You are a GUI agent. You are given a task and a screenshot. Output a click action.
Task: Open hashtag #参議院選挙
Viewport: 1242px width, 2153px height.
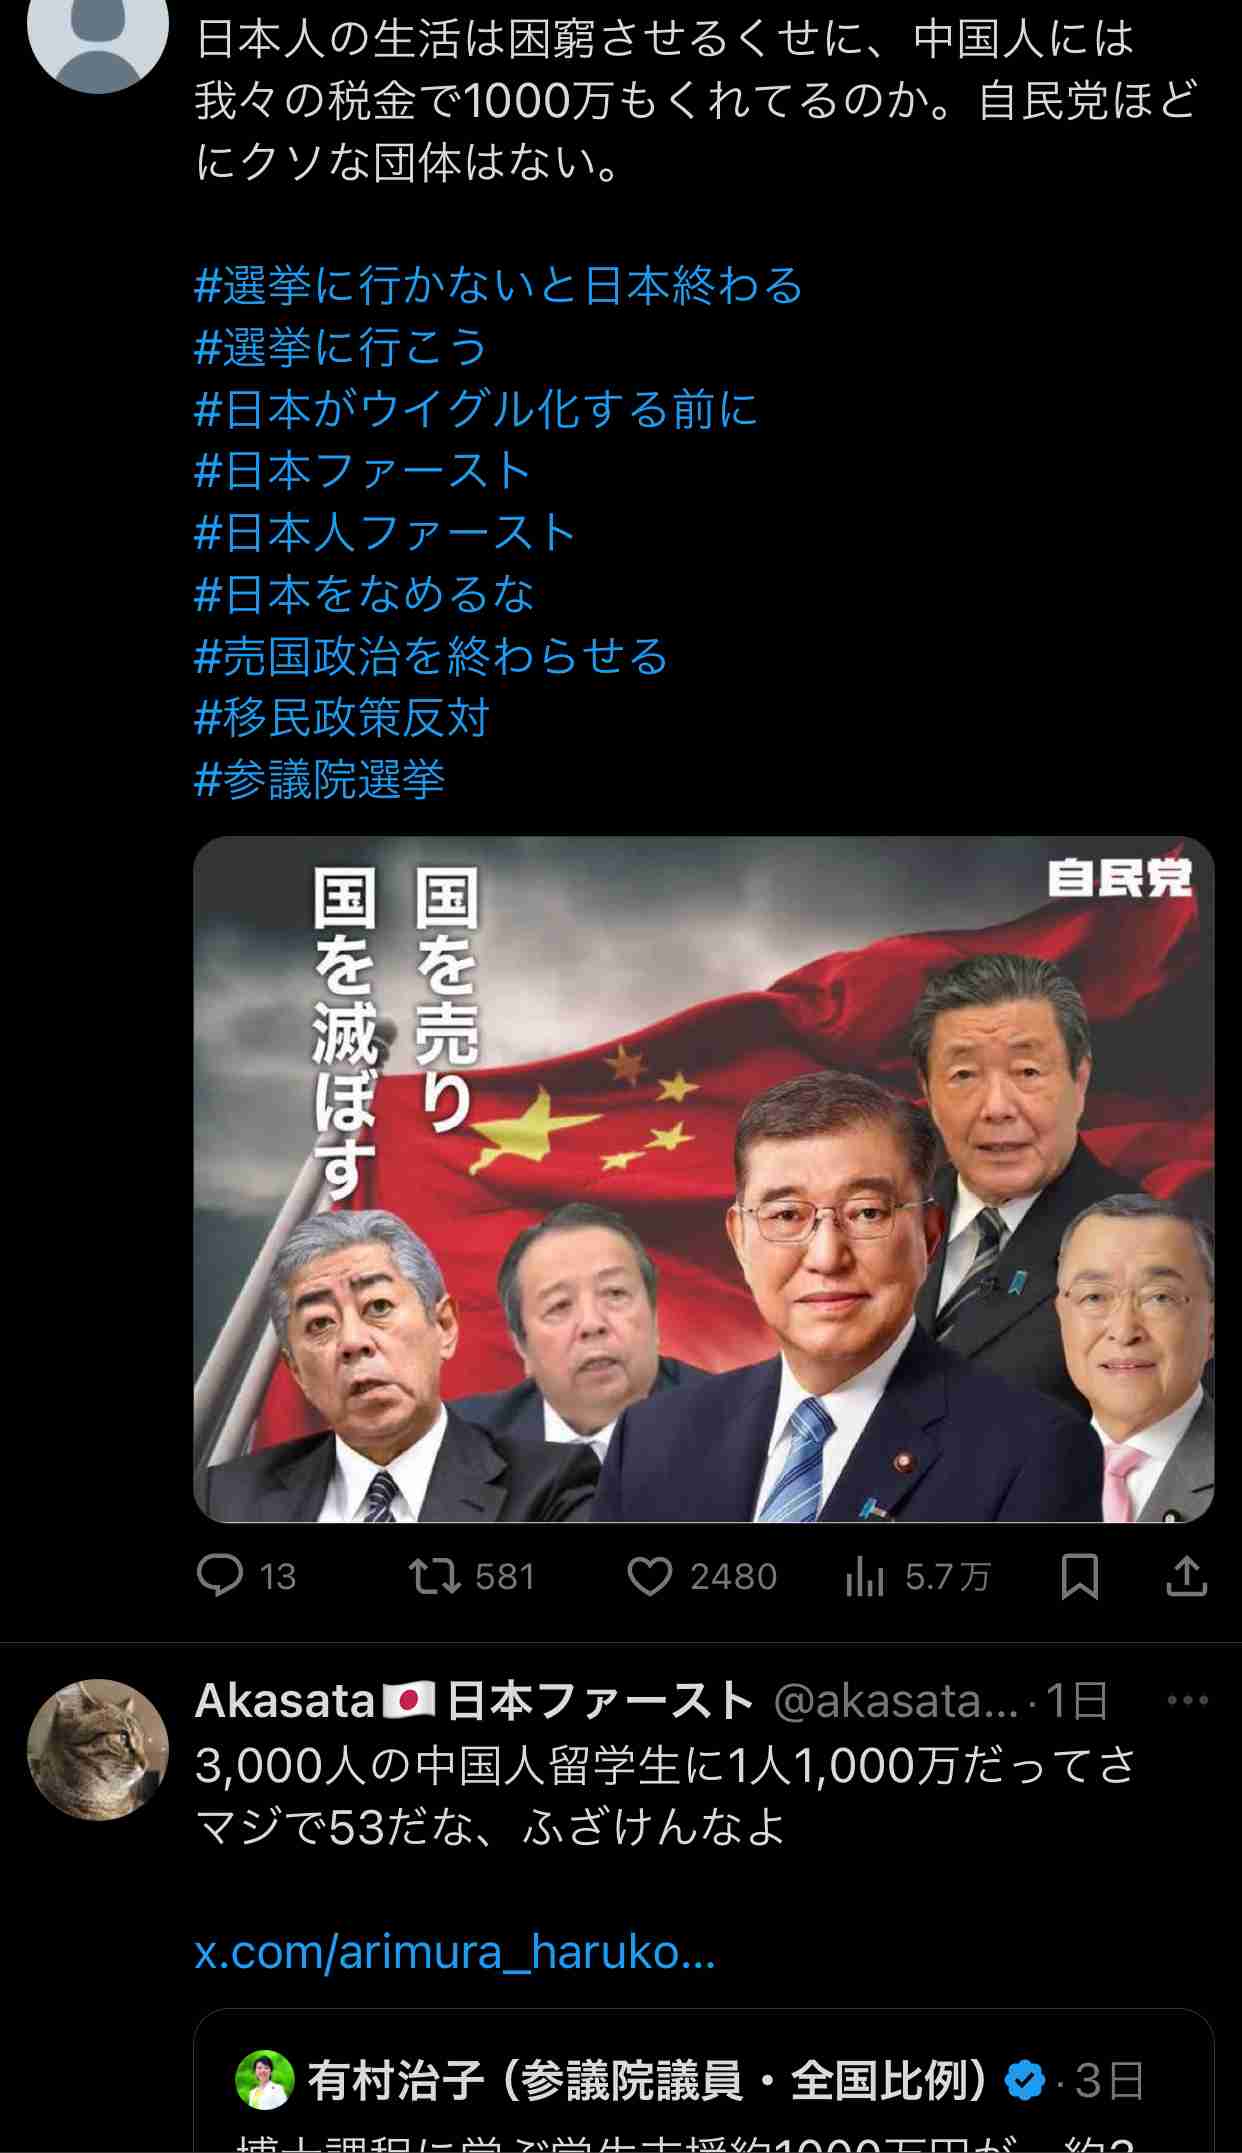pos(319,781)
